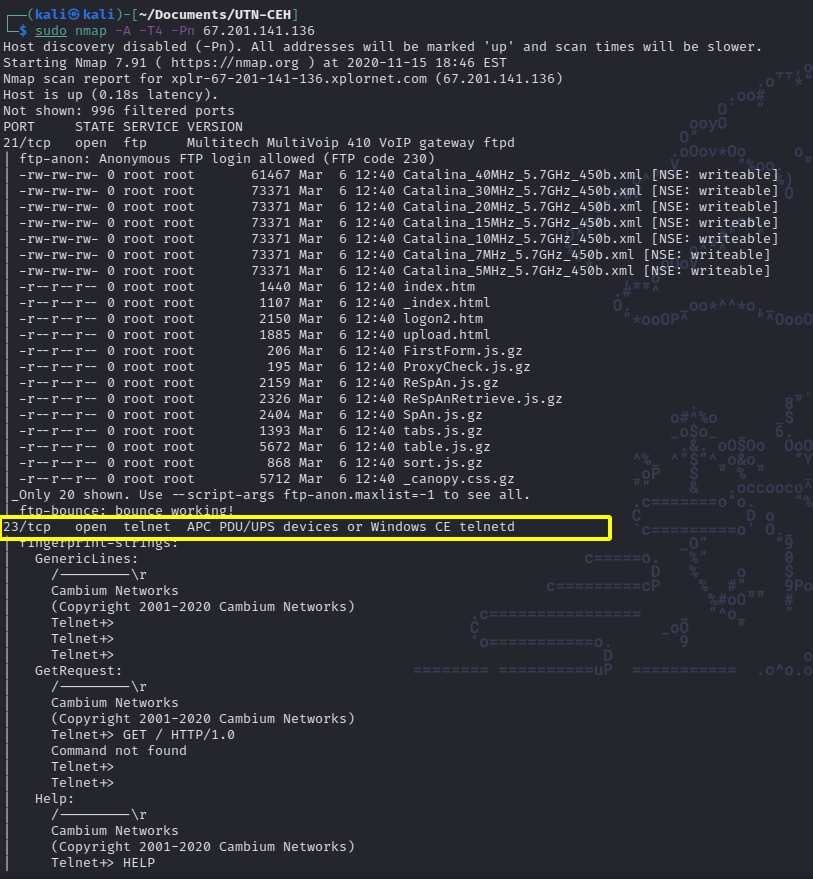The height and width of the screenshot is (879, 813).
Task: Click the _canopy.css.gz file entry
Action: (458, 479)
